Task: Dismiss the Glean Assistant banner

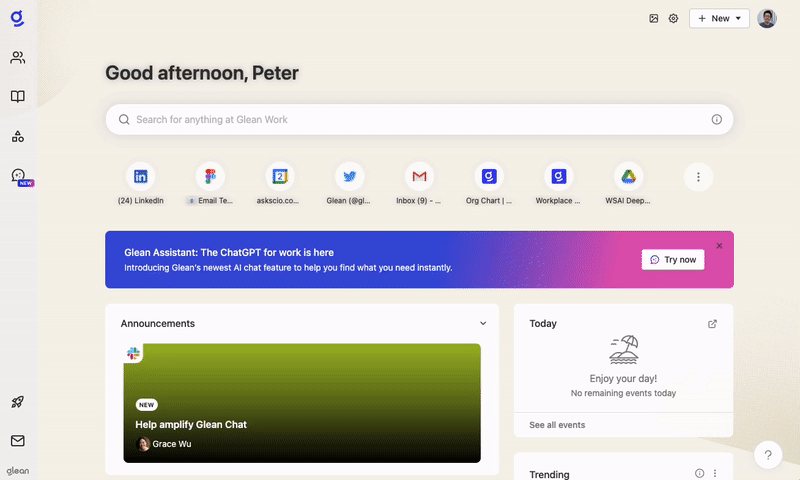Action: 719,246
